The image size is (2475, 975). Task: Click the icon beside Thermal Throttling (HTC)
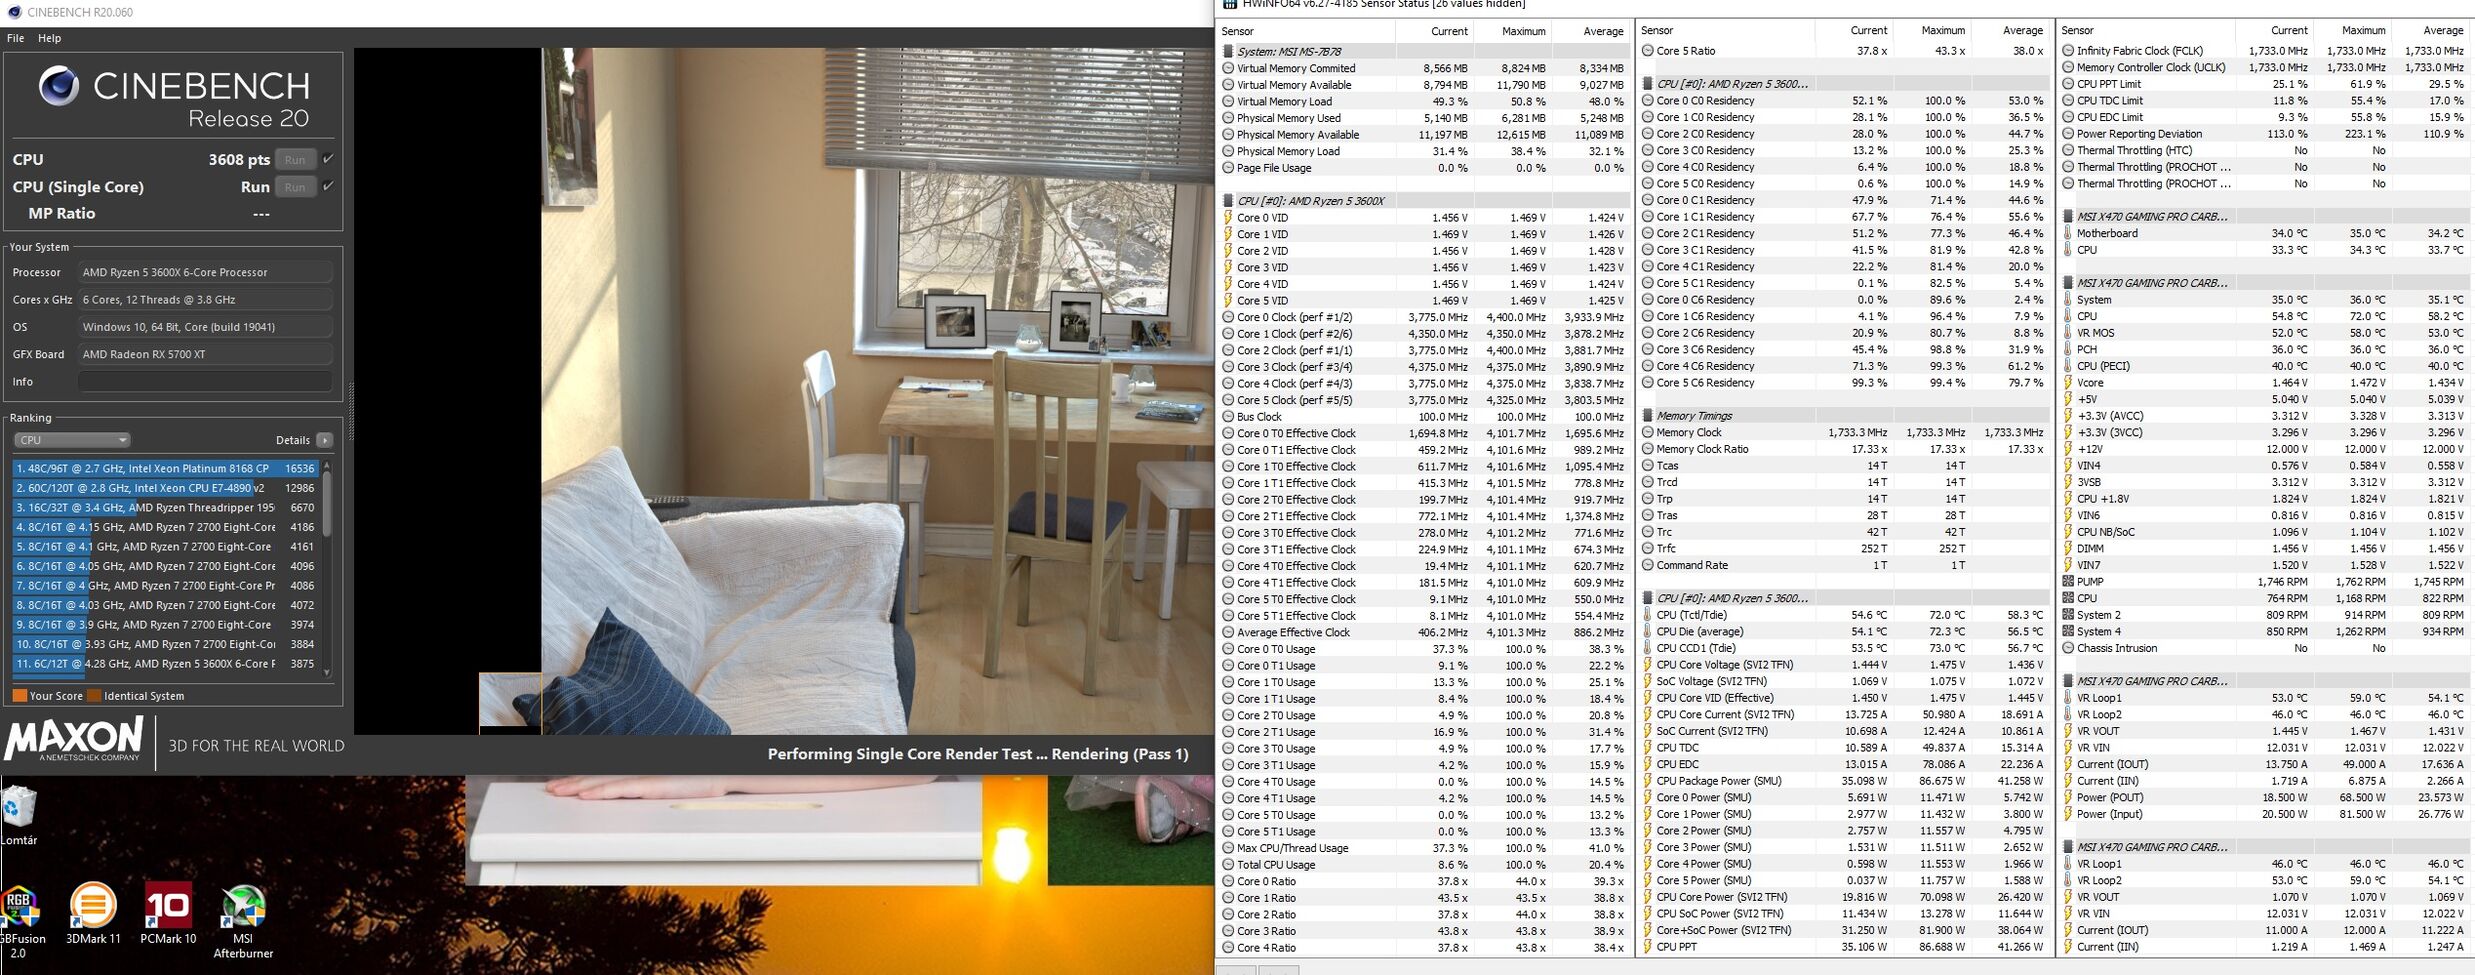(x=2068, y=150)
